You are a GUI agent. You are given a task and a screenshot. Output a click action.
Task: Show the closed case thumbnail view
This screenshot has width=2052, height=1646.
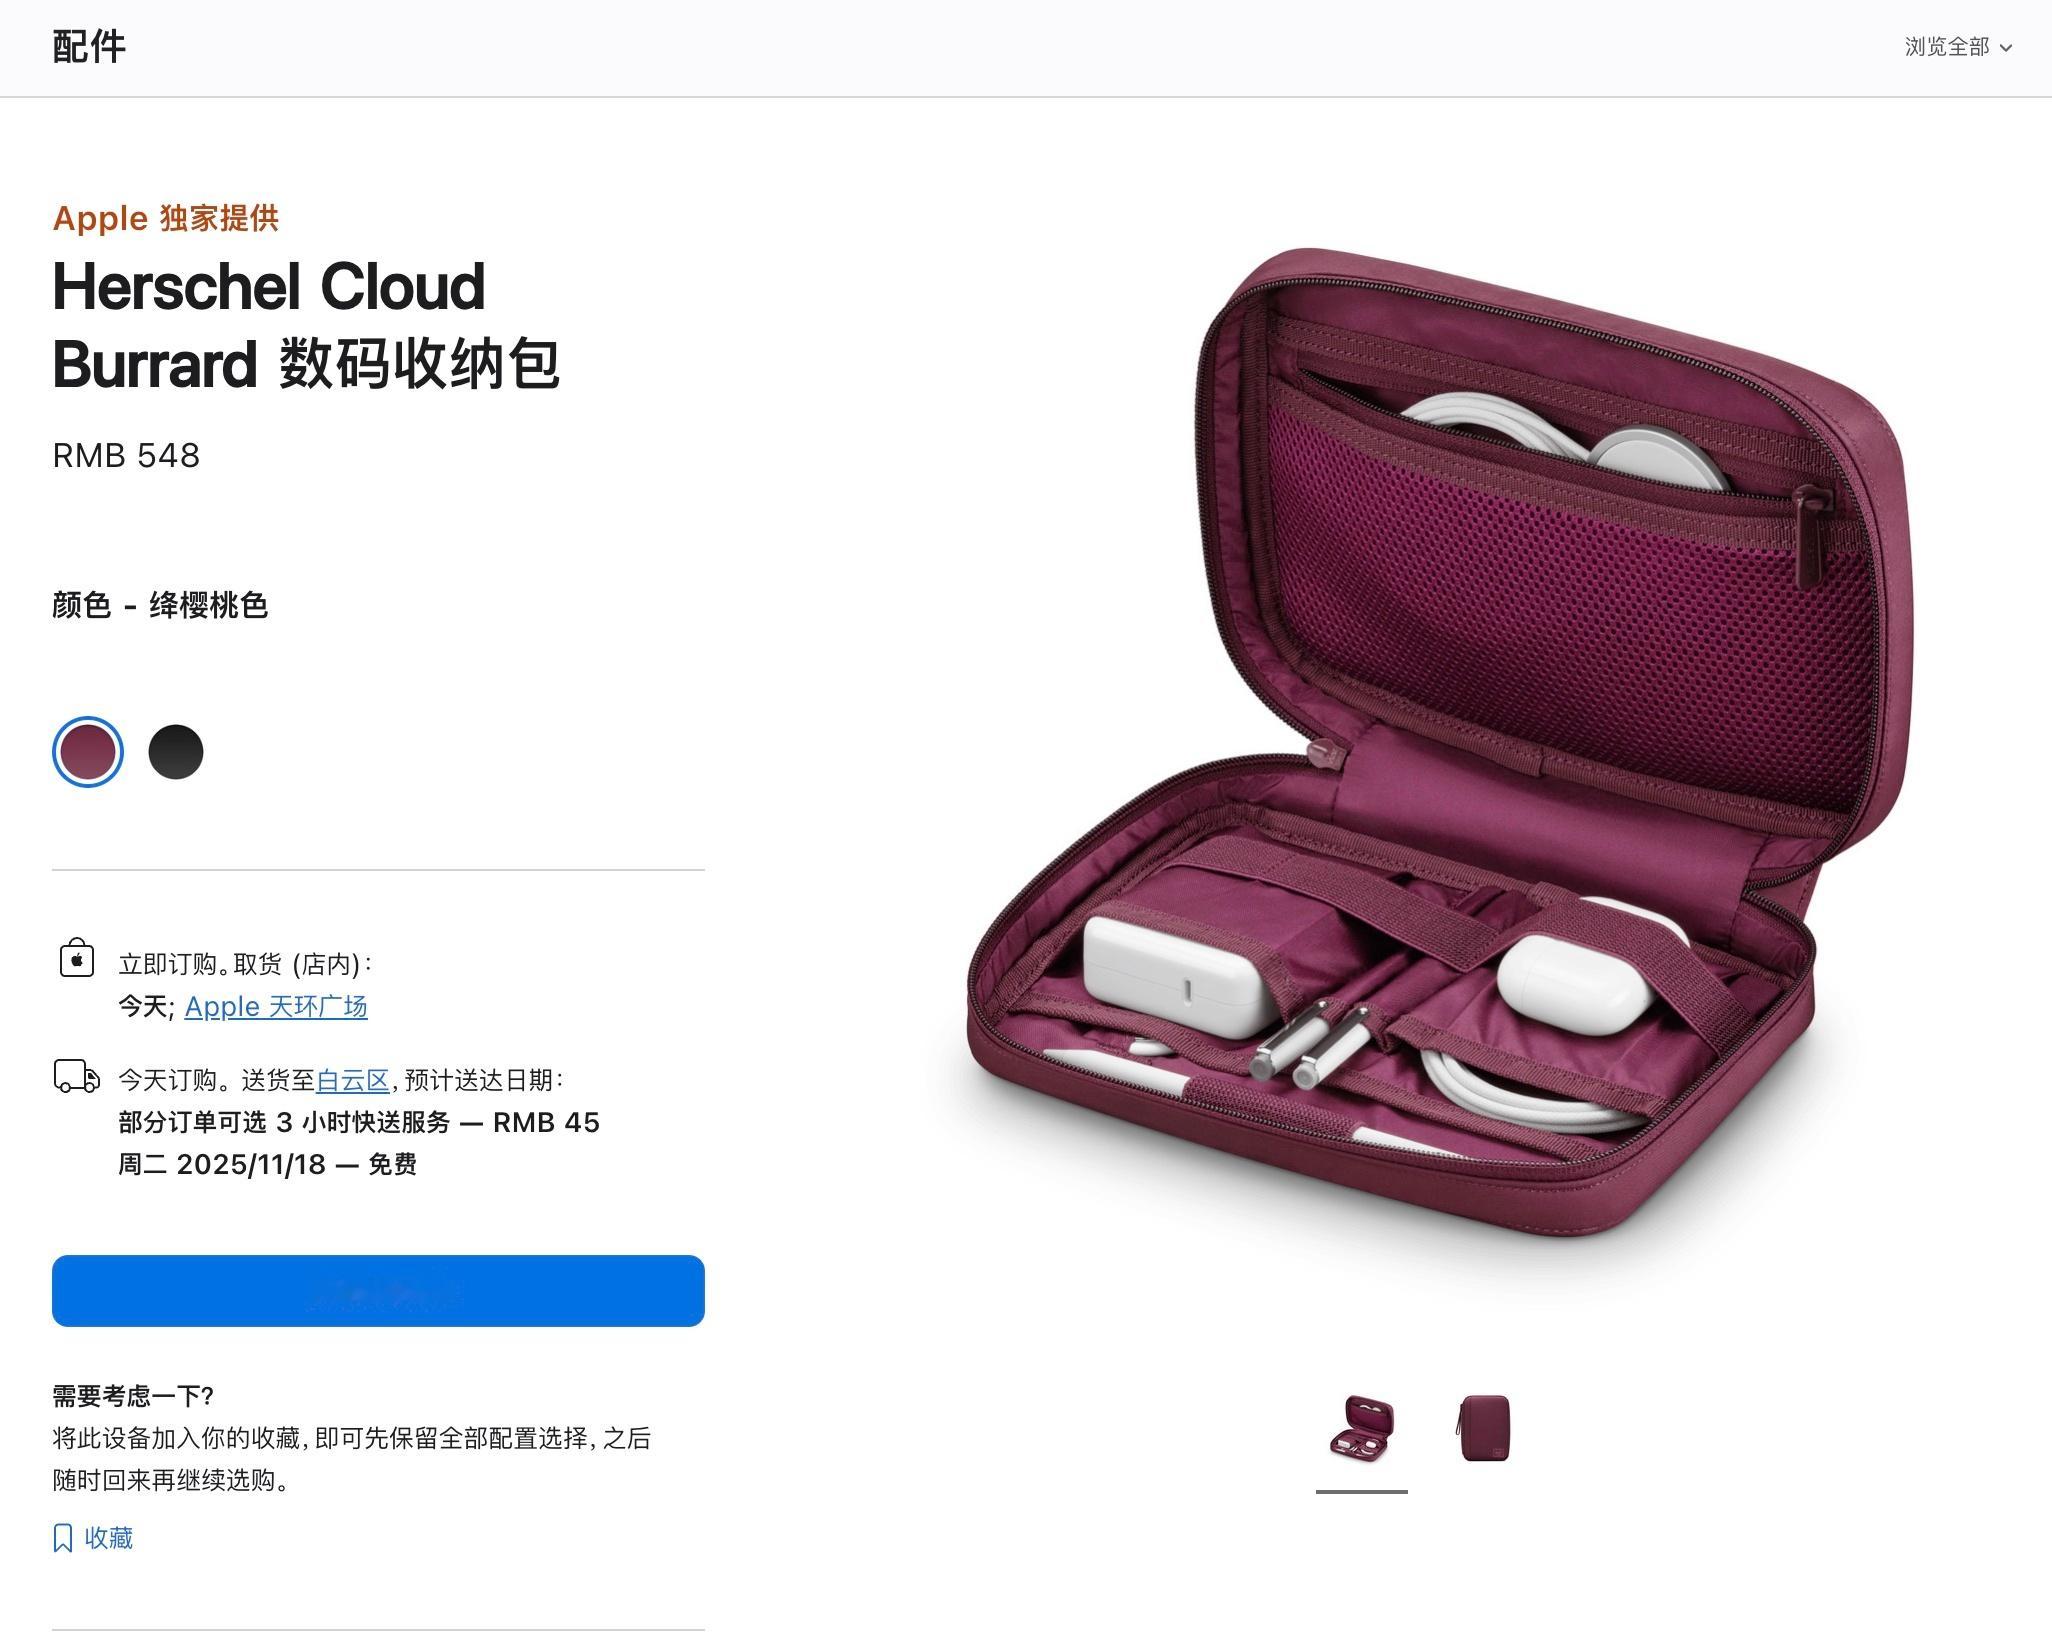tap(1484, 1429)
